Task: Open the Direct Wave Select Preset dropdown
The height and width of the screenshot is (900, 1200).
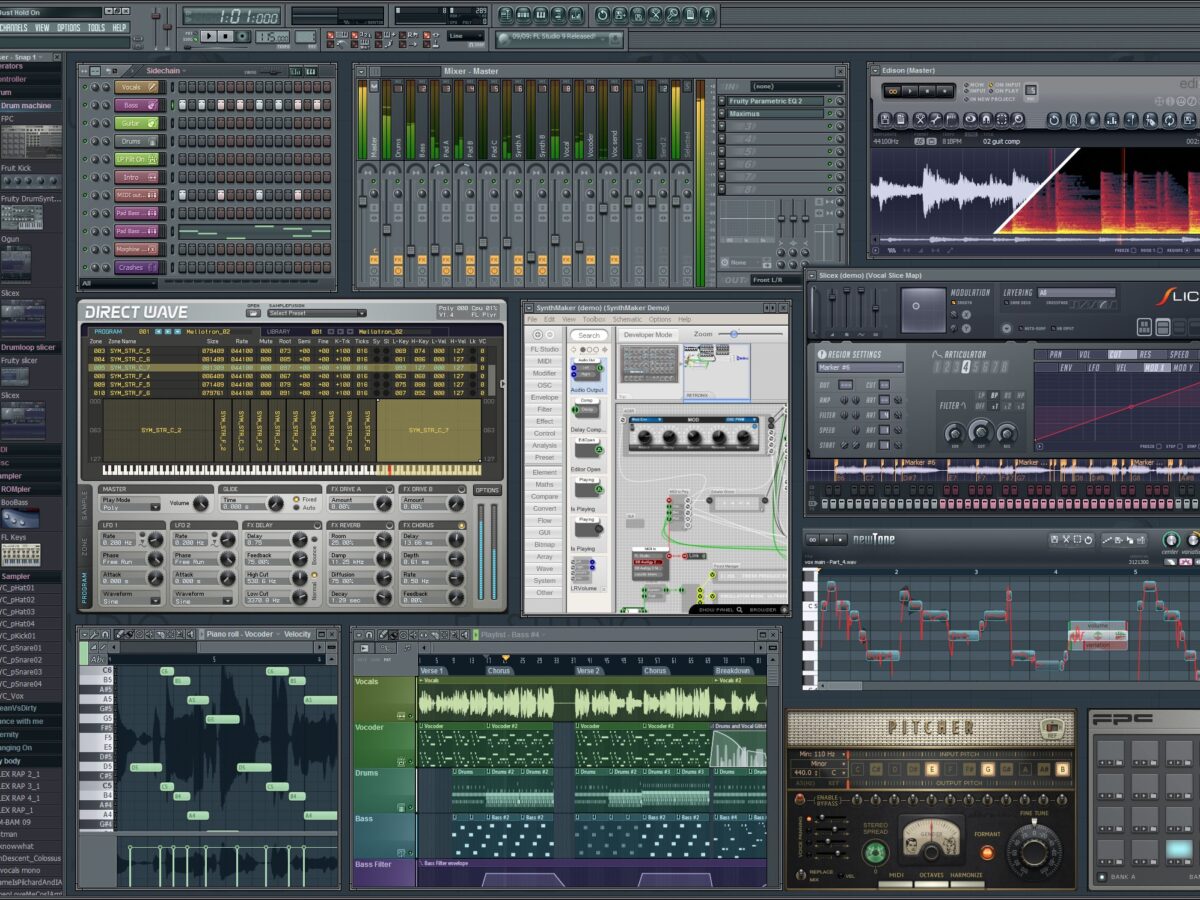Action: tap(315, 313)
